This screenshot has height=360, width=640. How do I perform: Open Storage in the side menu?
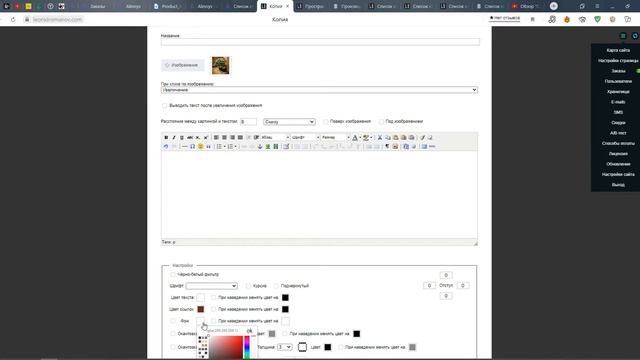coord(618,92)
